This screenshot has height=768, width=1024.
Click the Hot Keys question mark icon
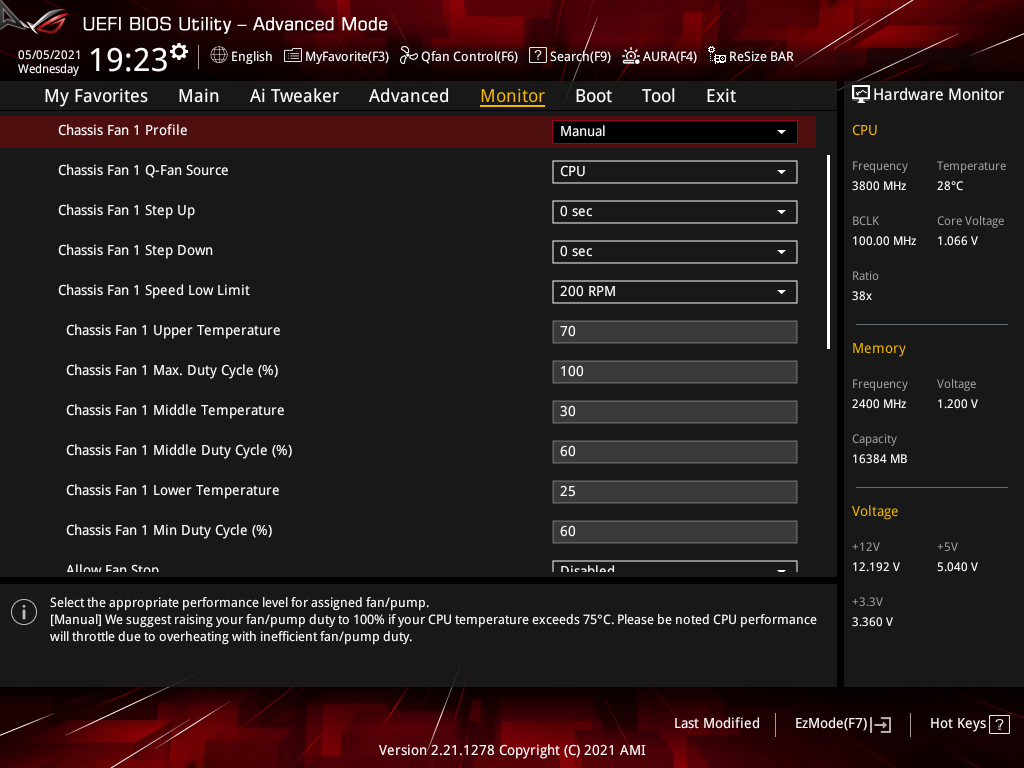[999, 724]
